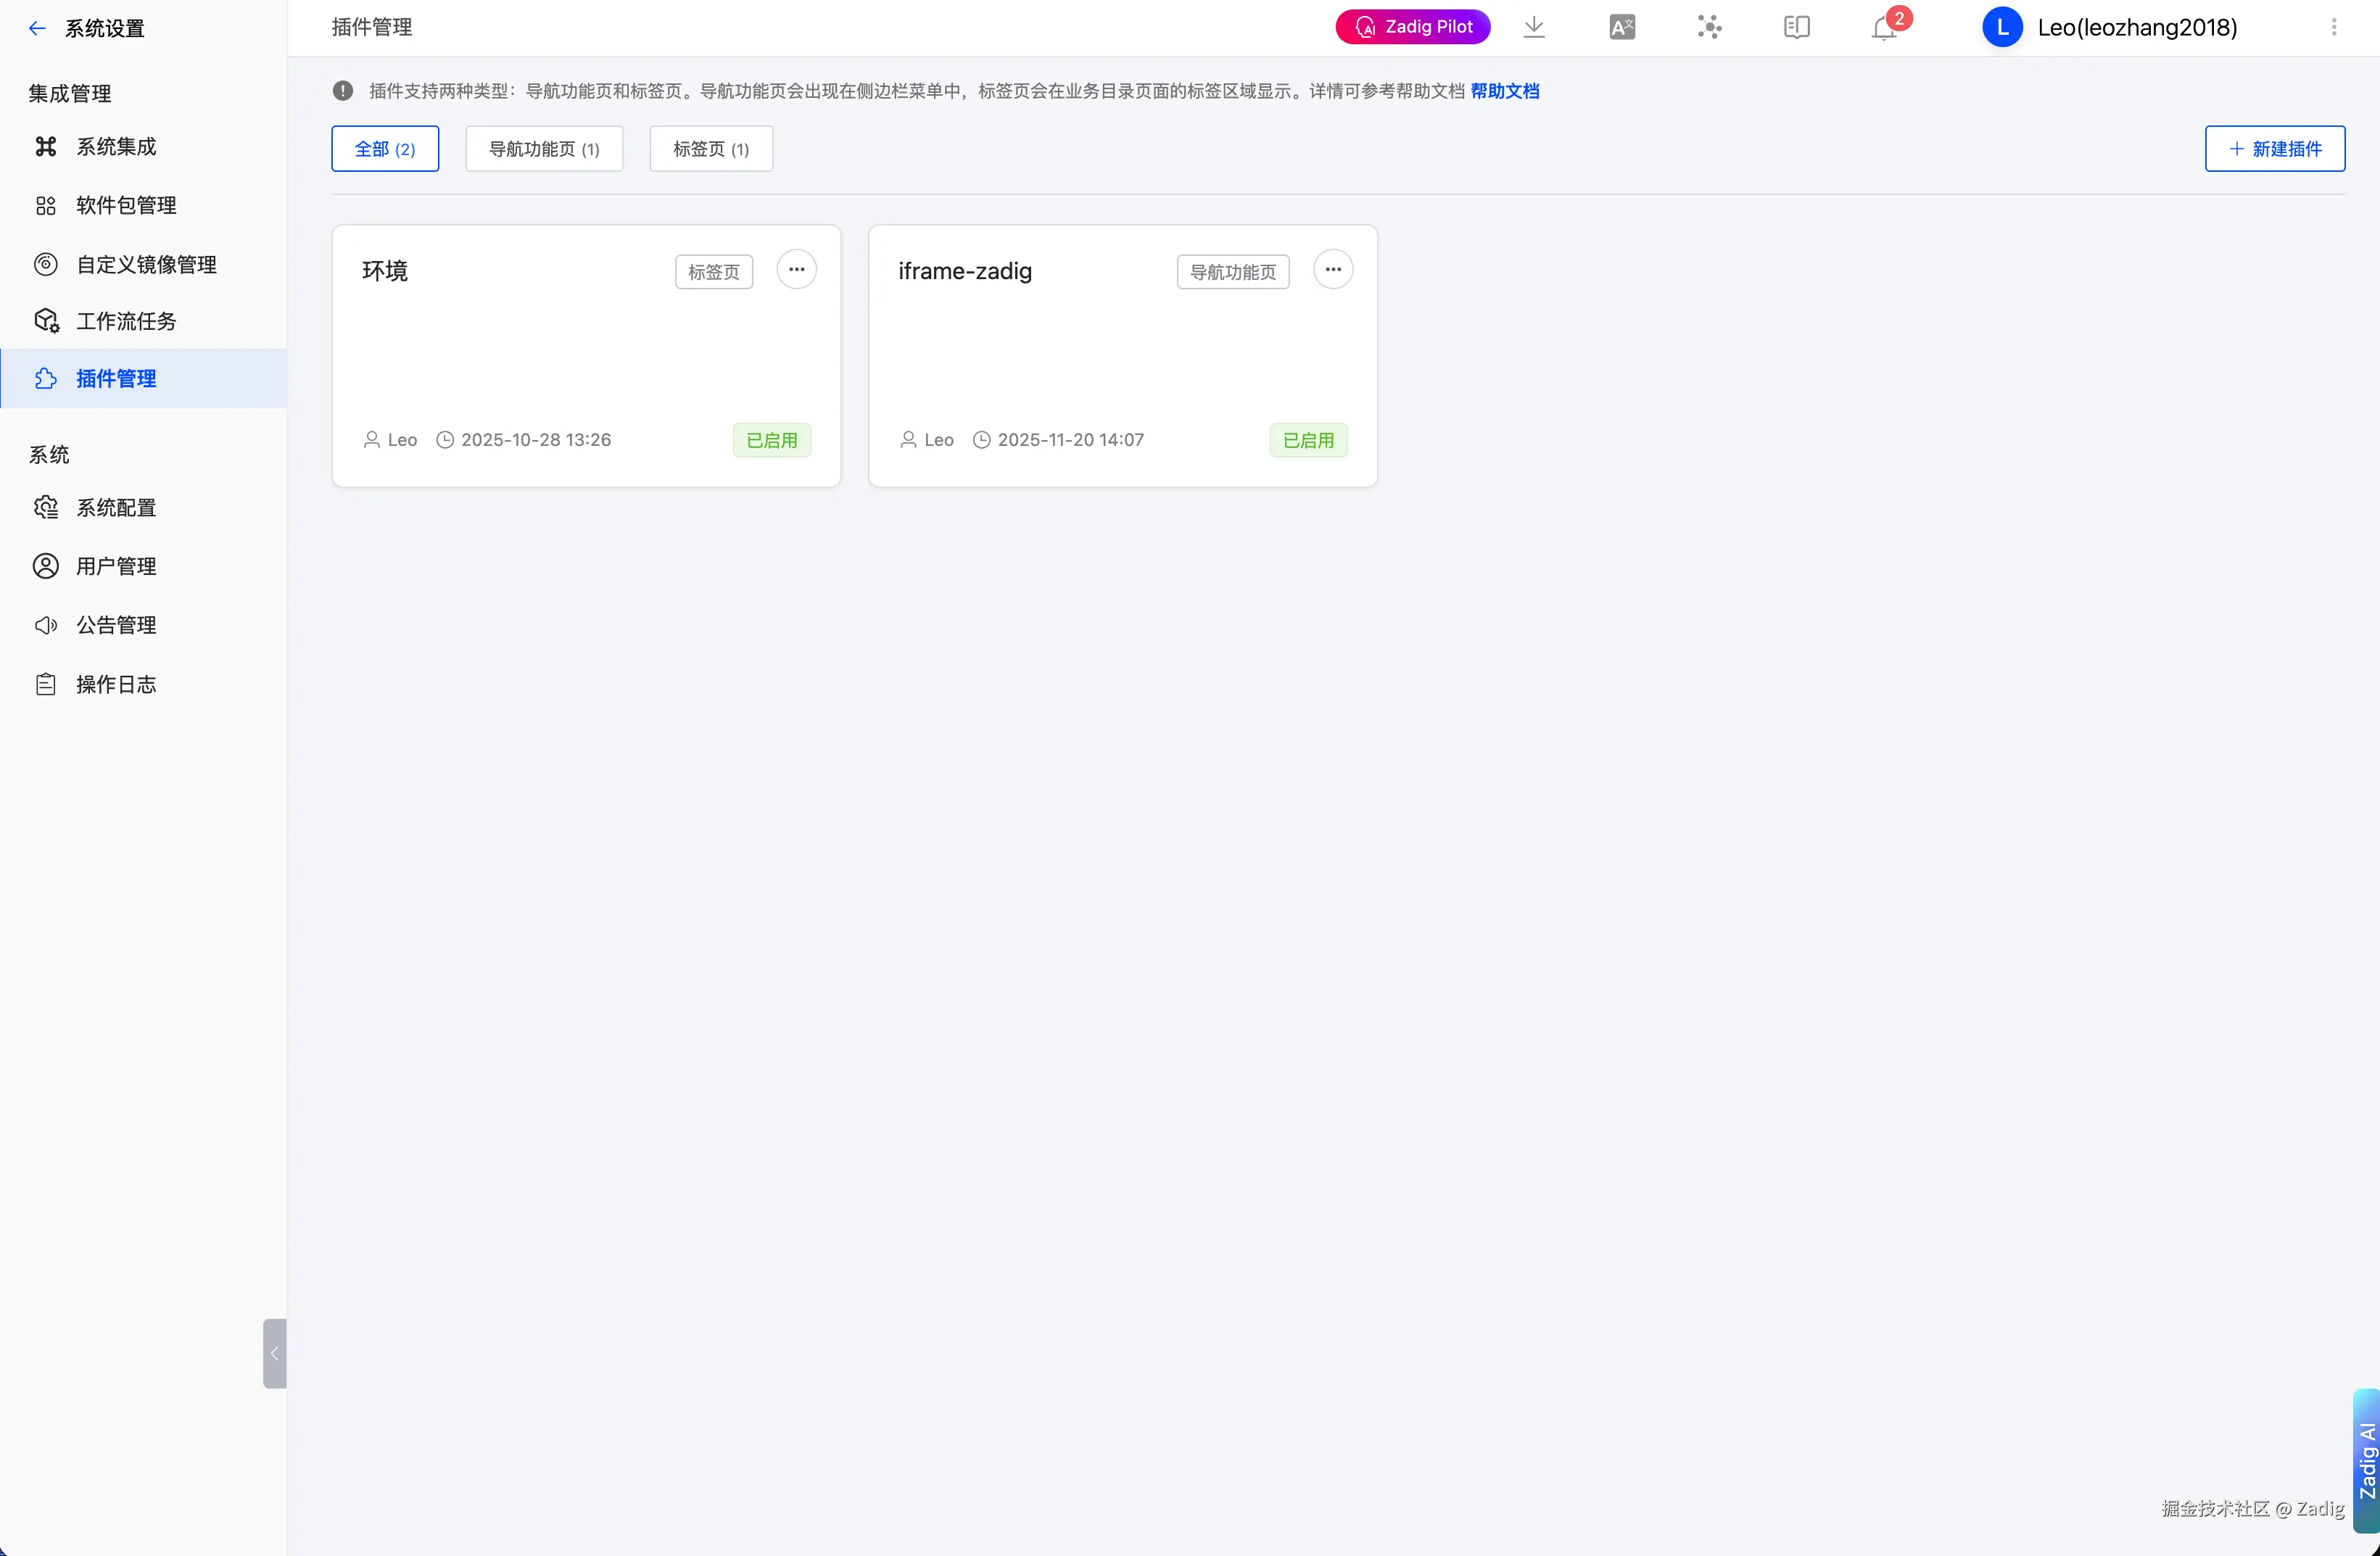Click the L user avatar
The image size is (2380, 1556).
click(x=2001, y=27)
